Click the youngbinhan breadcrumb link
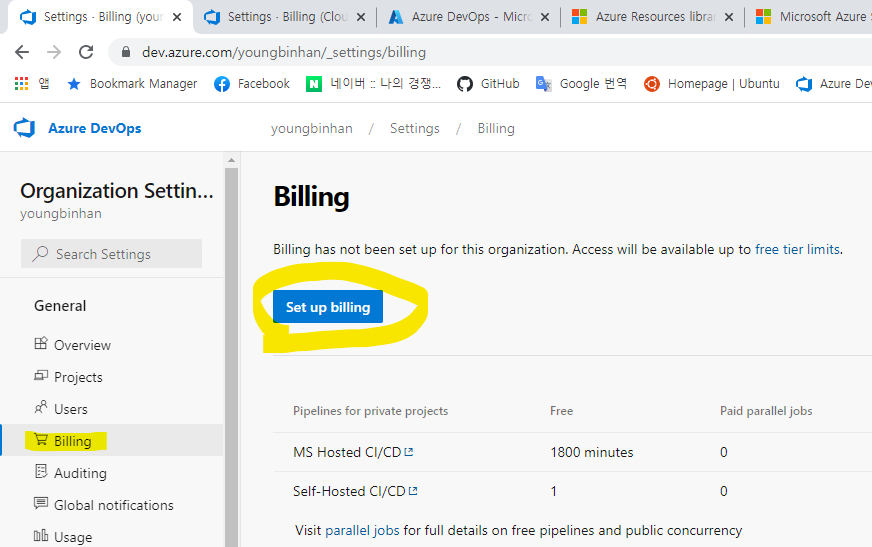872x547 pixels. click(x=312, y=128)
